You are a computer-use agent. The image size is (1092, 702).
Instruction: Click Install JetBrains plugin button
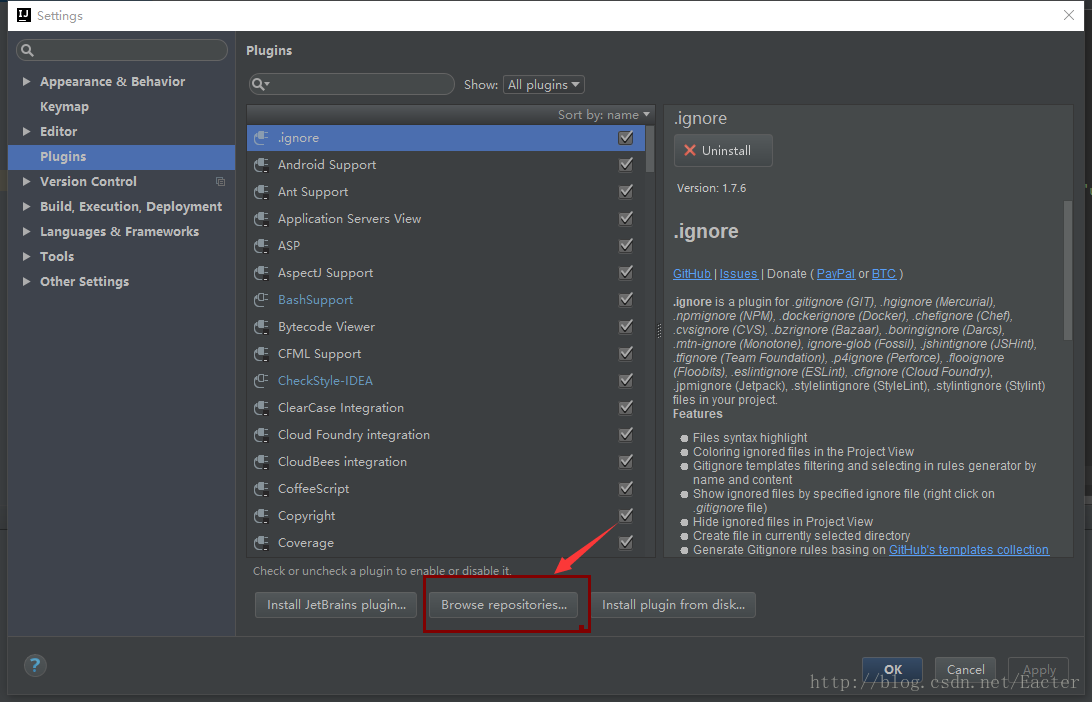tap(336, 604)
